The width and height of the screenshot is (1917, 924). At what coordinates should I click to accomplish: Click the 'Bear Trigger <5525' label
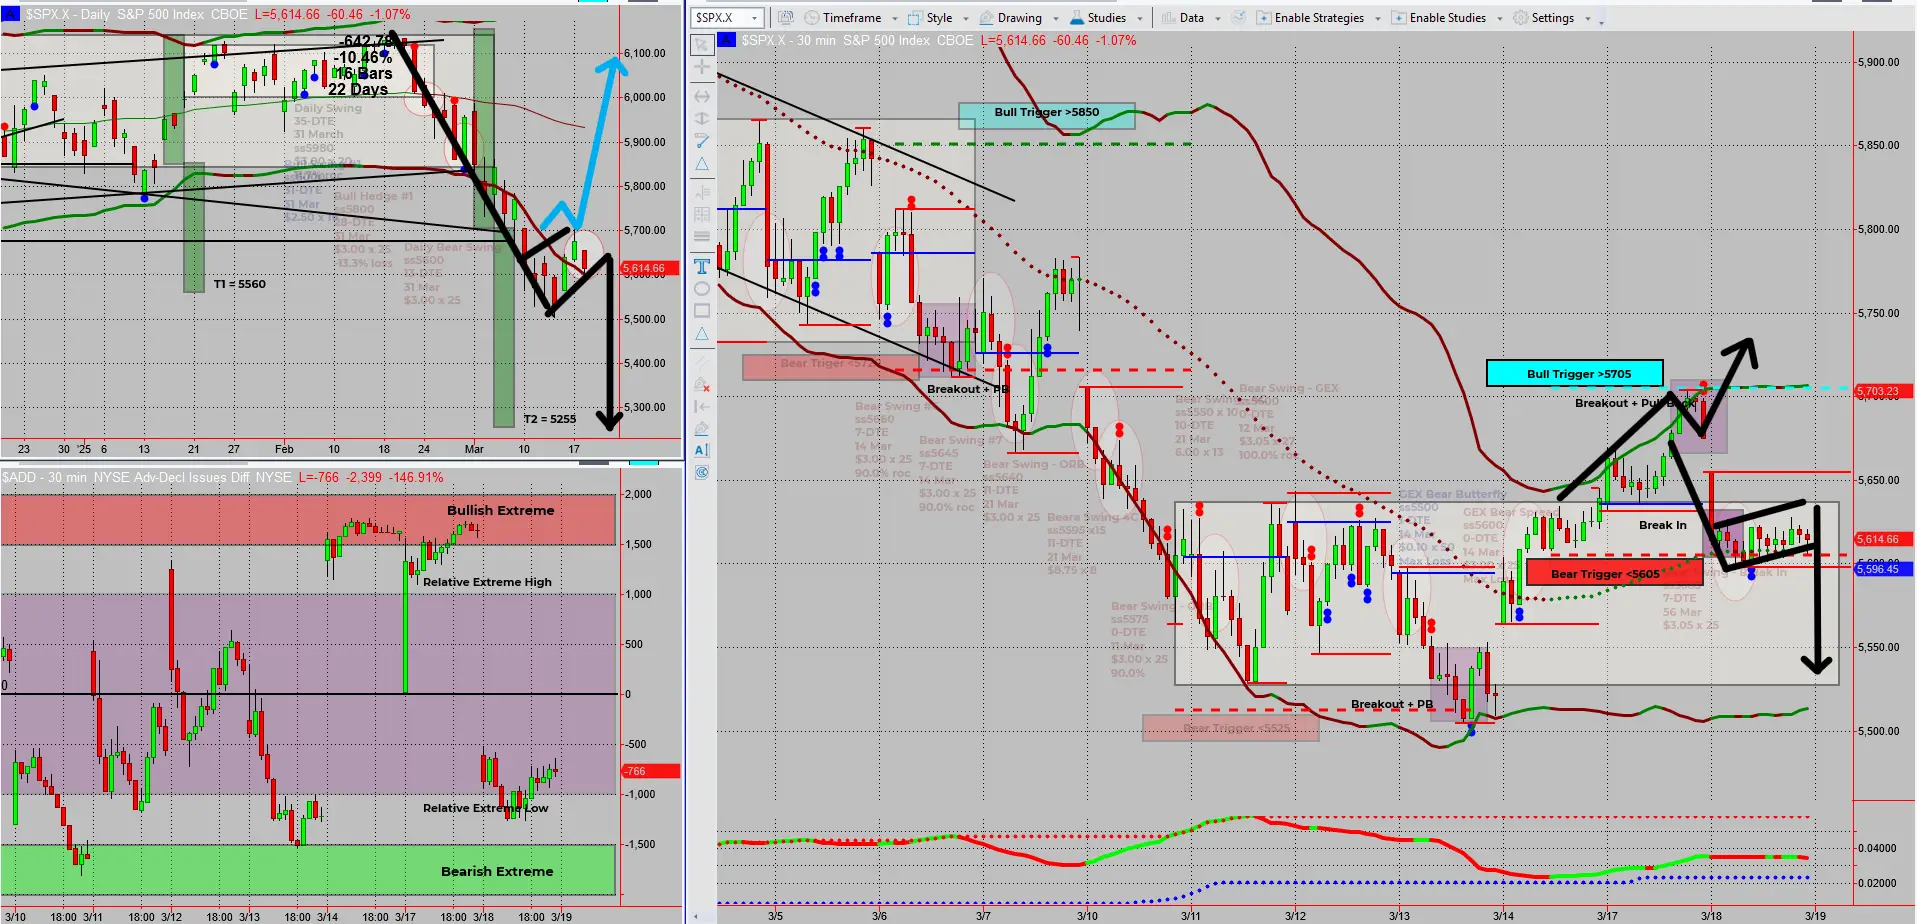coord(1235,728)
